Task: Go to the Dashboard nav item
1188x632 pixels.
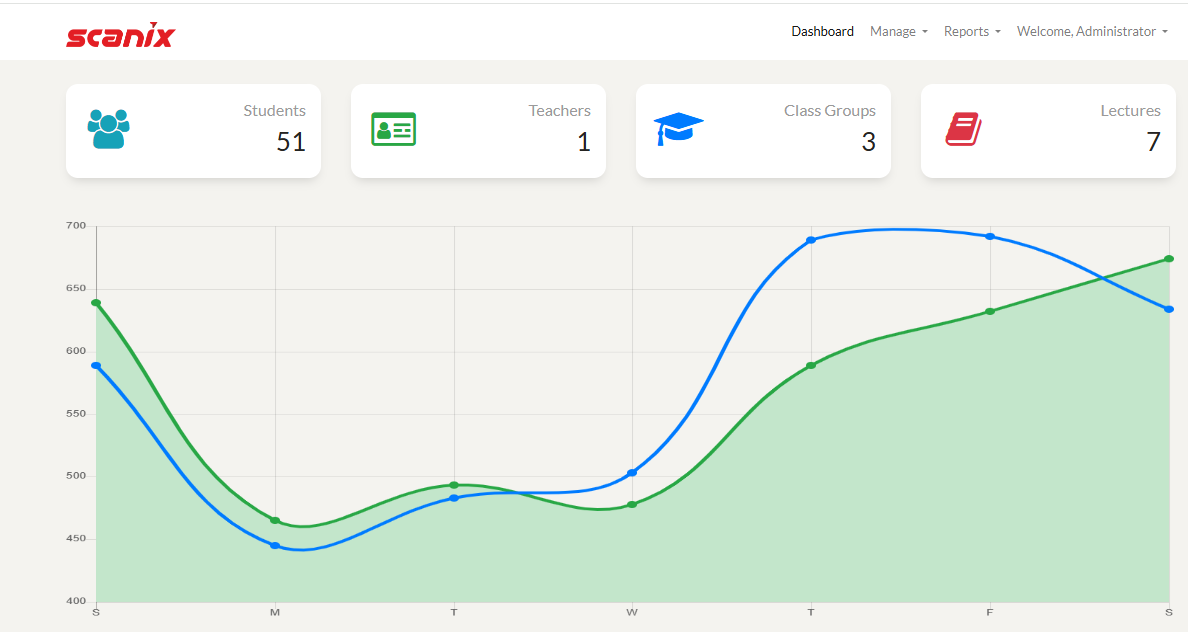Action: (x=822, y=32)
